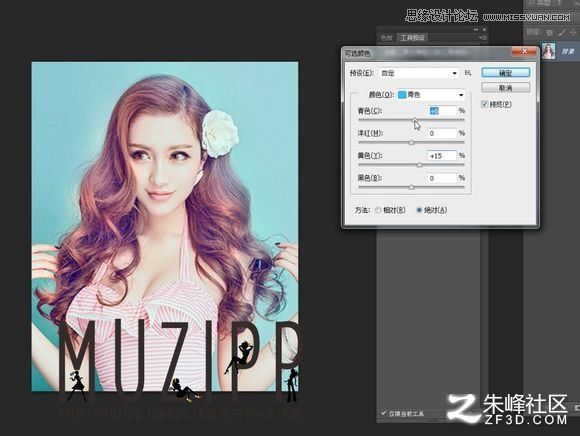Collapse the tool presets panel with double-arrow icon
This screenshot has height=436, width=580.
point(476,29)
